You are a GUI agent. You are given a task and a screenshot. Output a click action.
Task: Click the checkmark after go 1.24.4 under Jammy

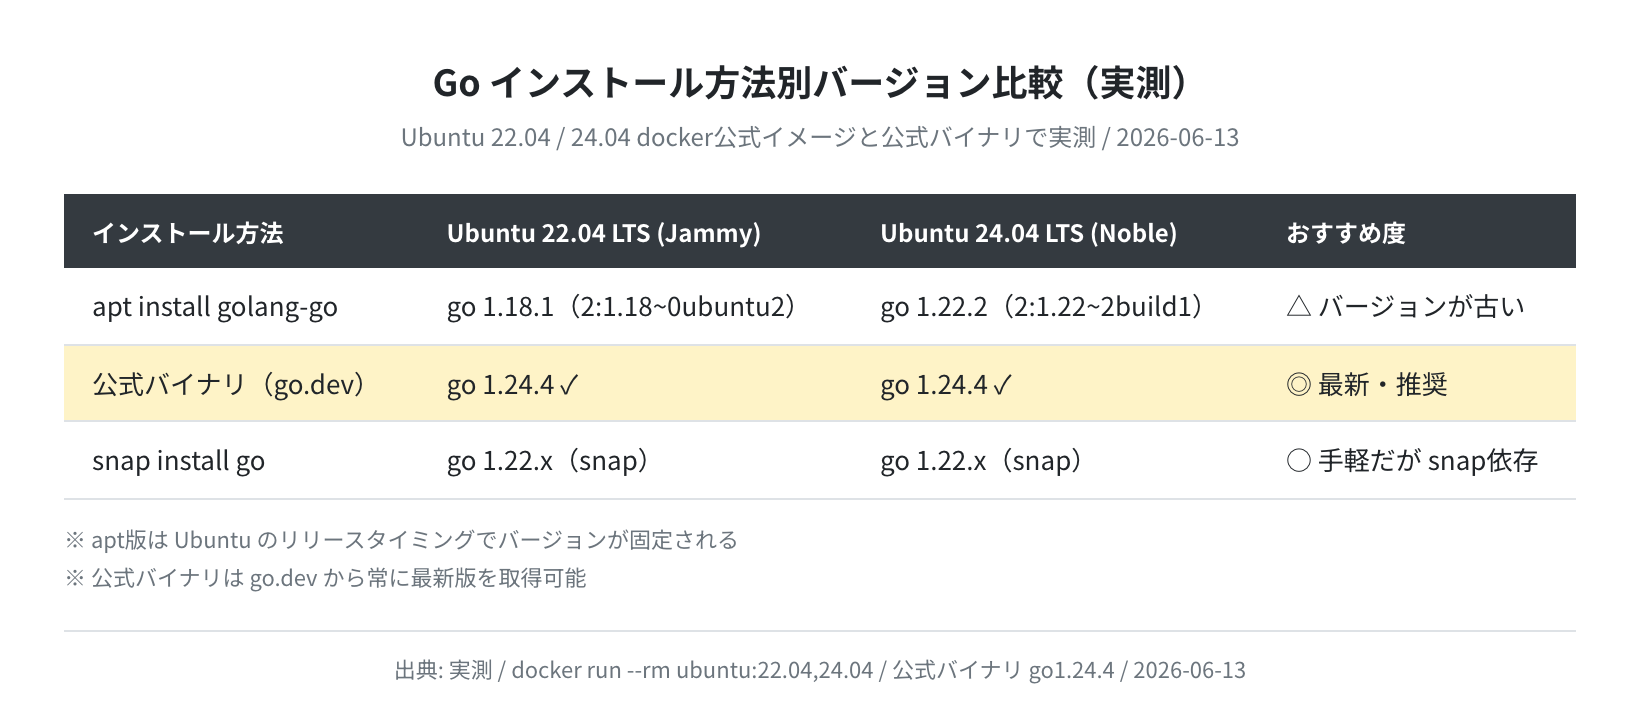point(568,385)
